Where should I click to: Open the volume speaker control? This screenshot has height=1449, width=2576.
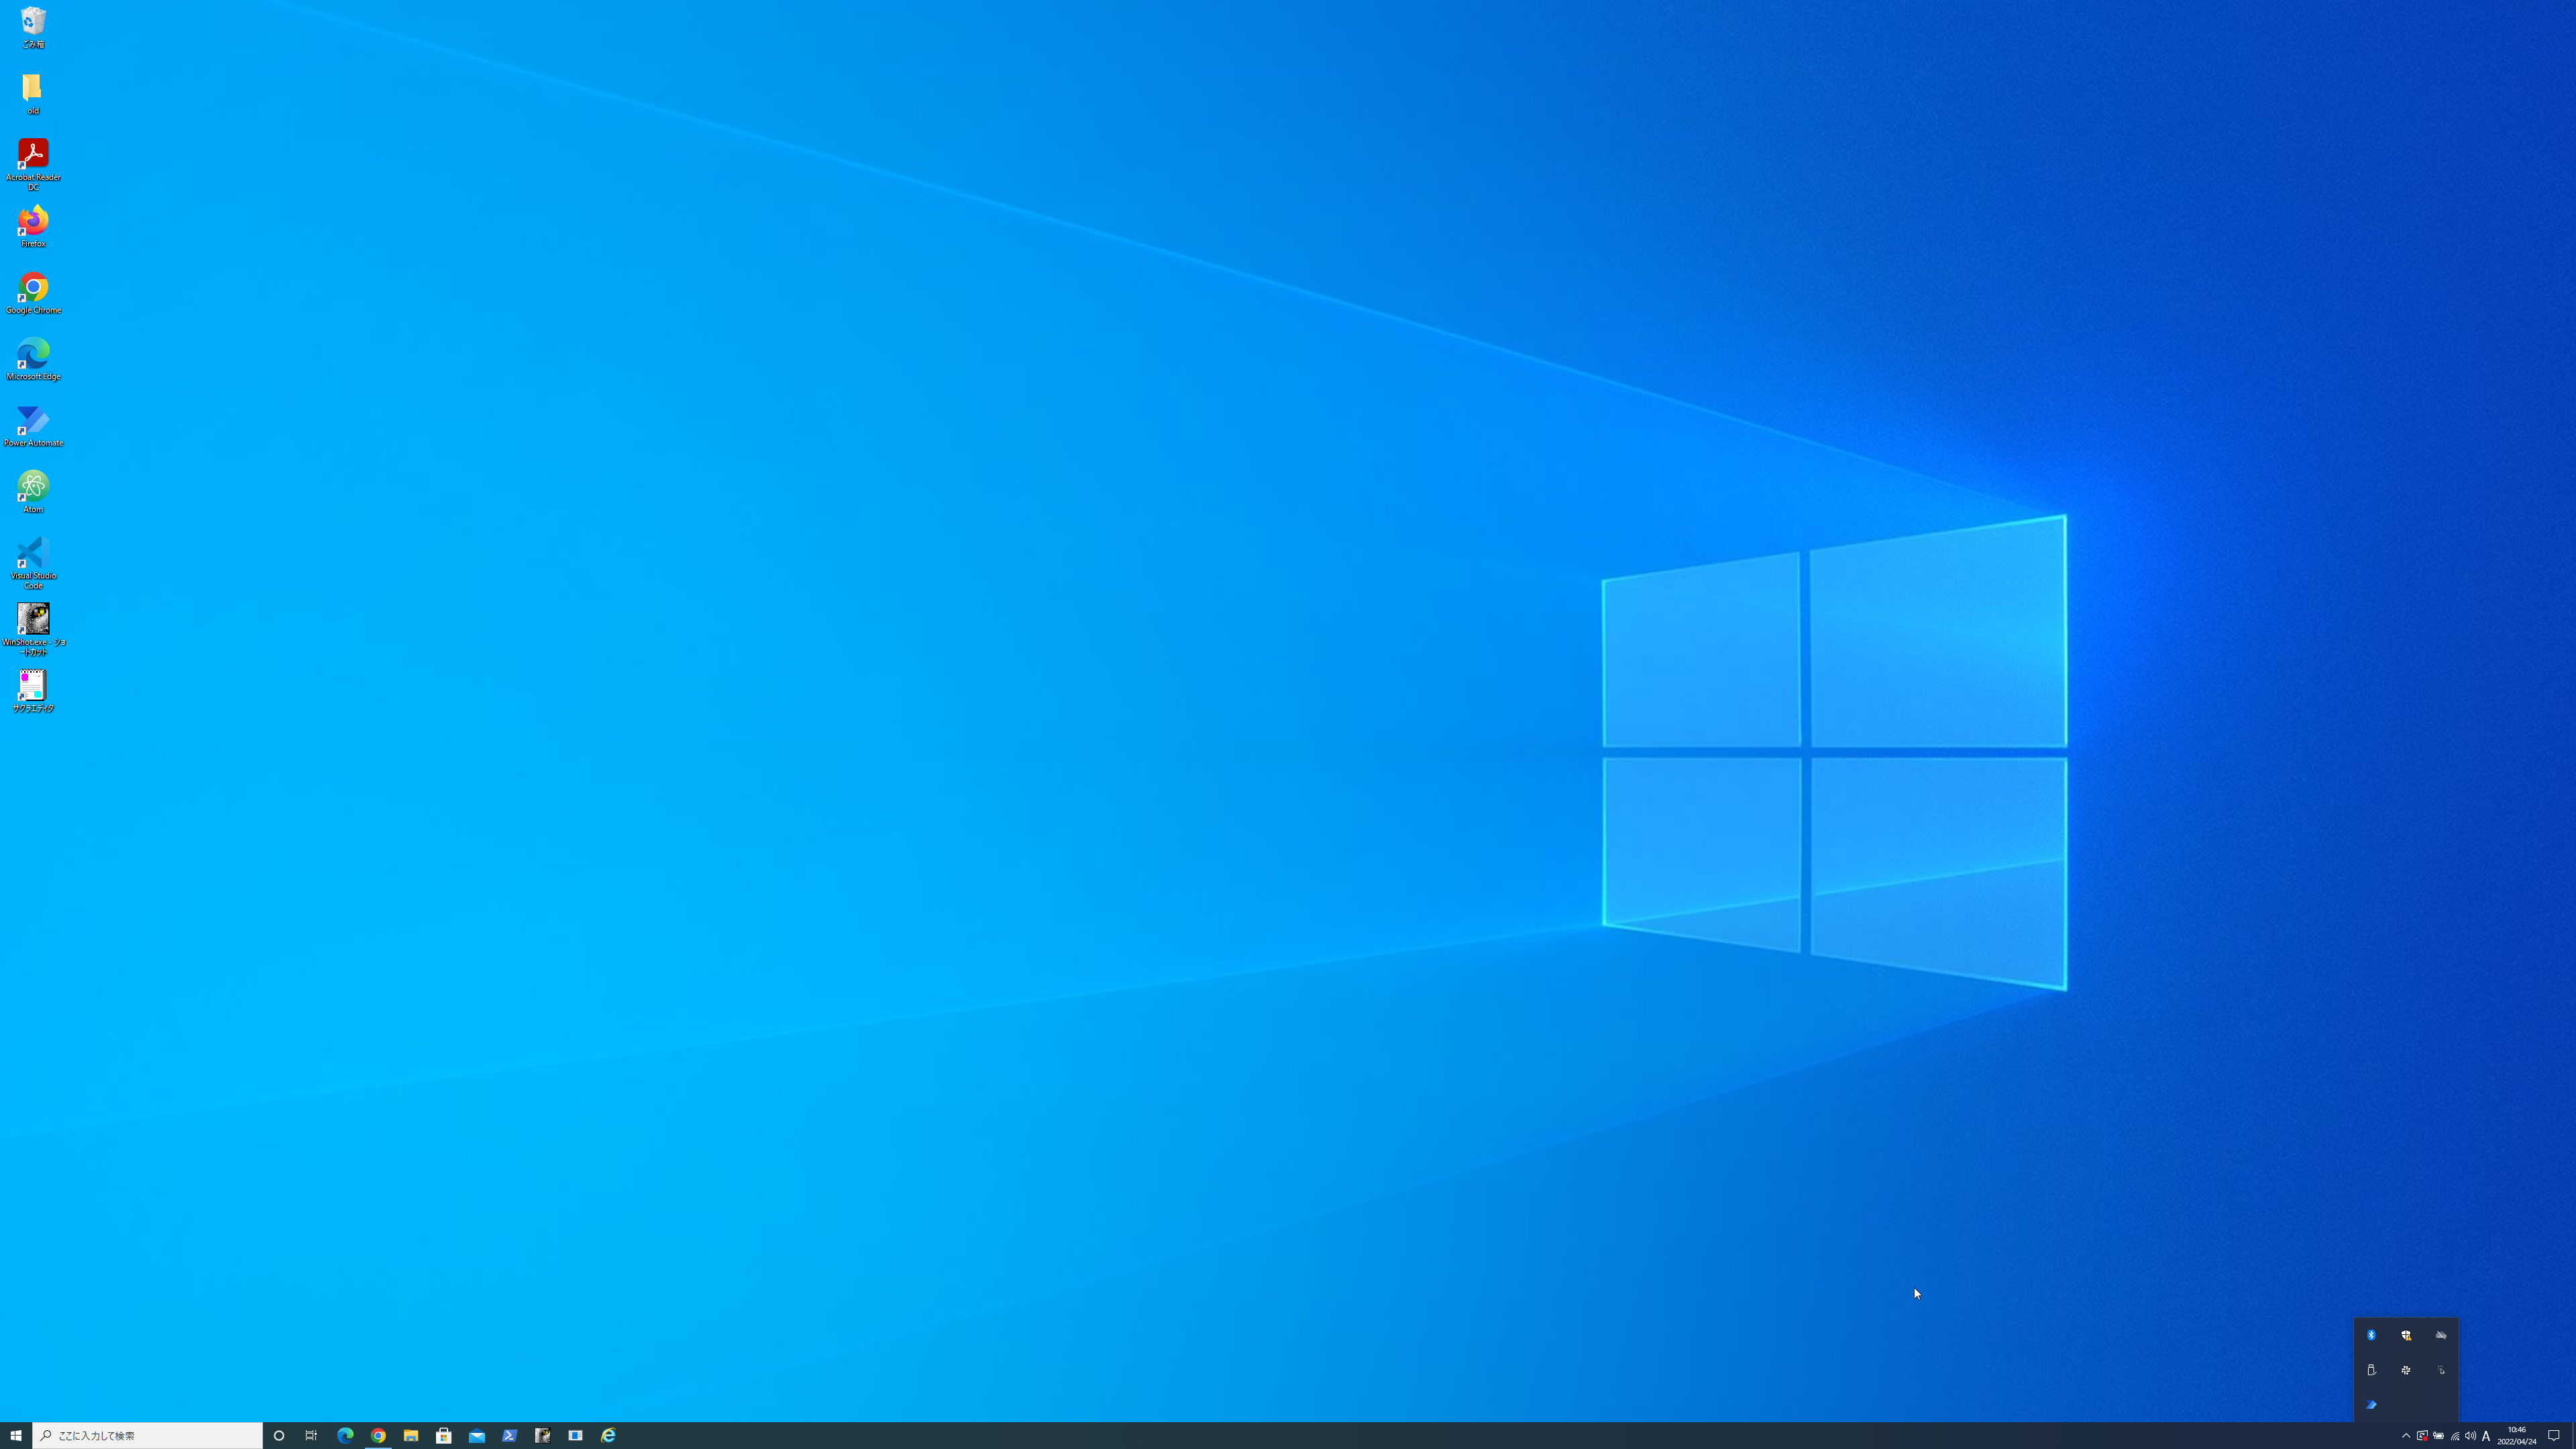(2470, 1436)
